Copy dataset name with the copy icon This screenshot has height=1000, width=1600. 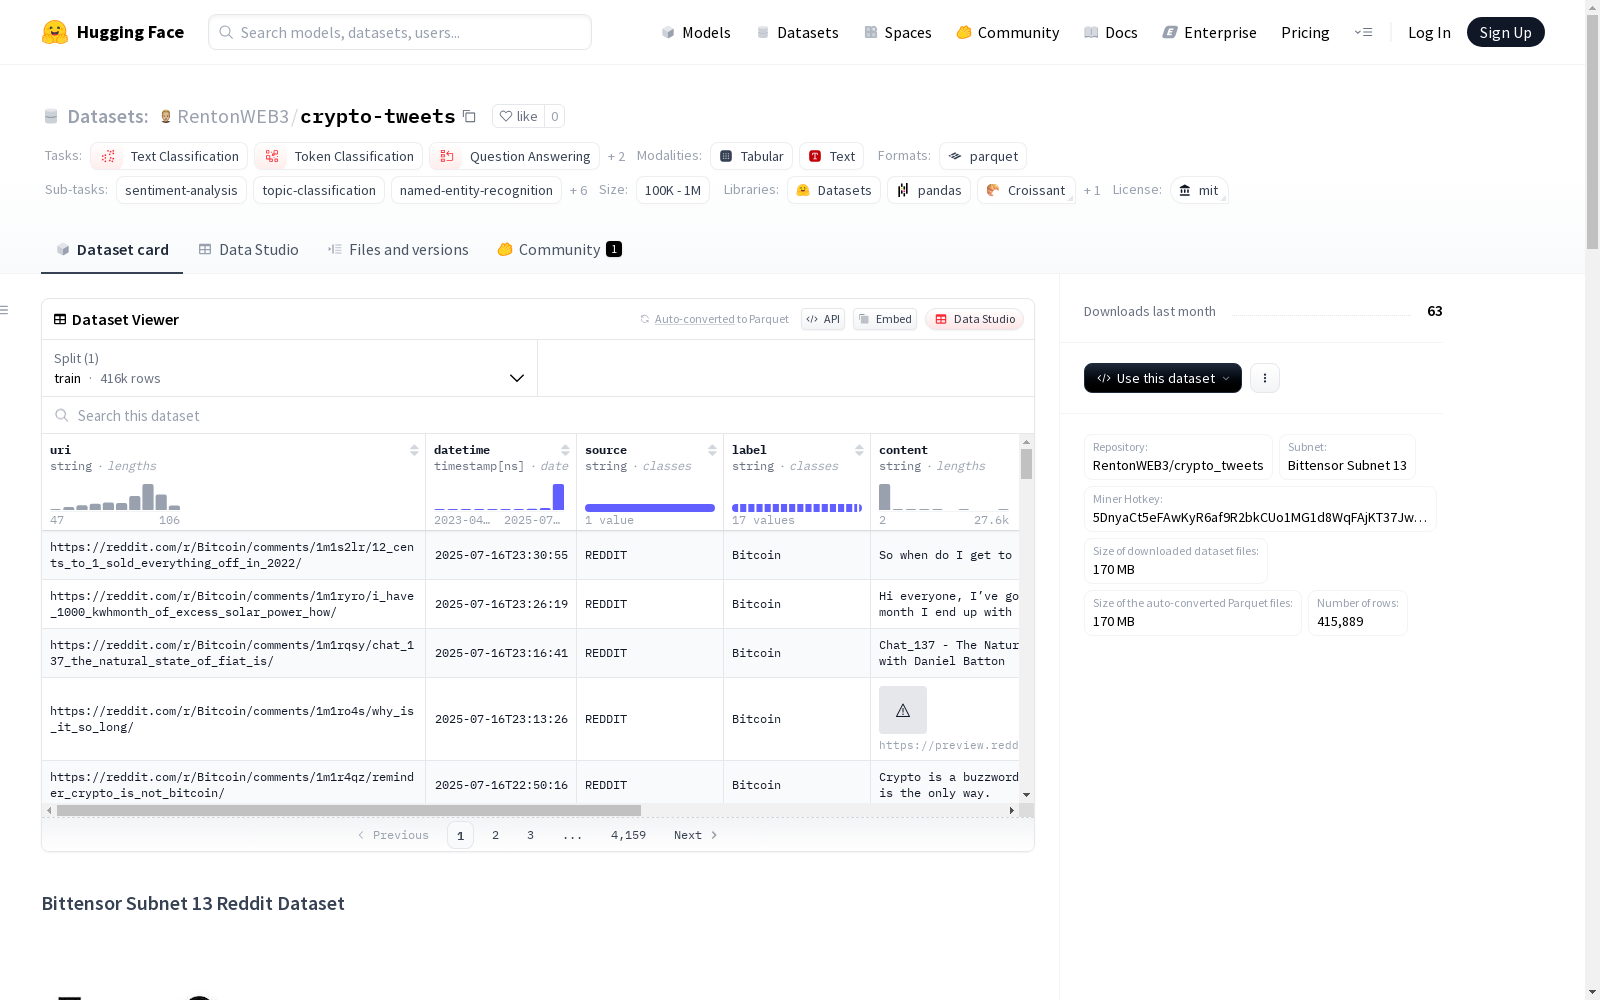(x=469, y=116)
